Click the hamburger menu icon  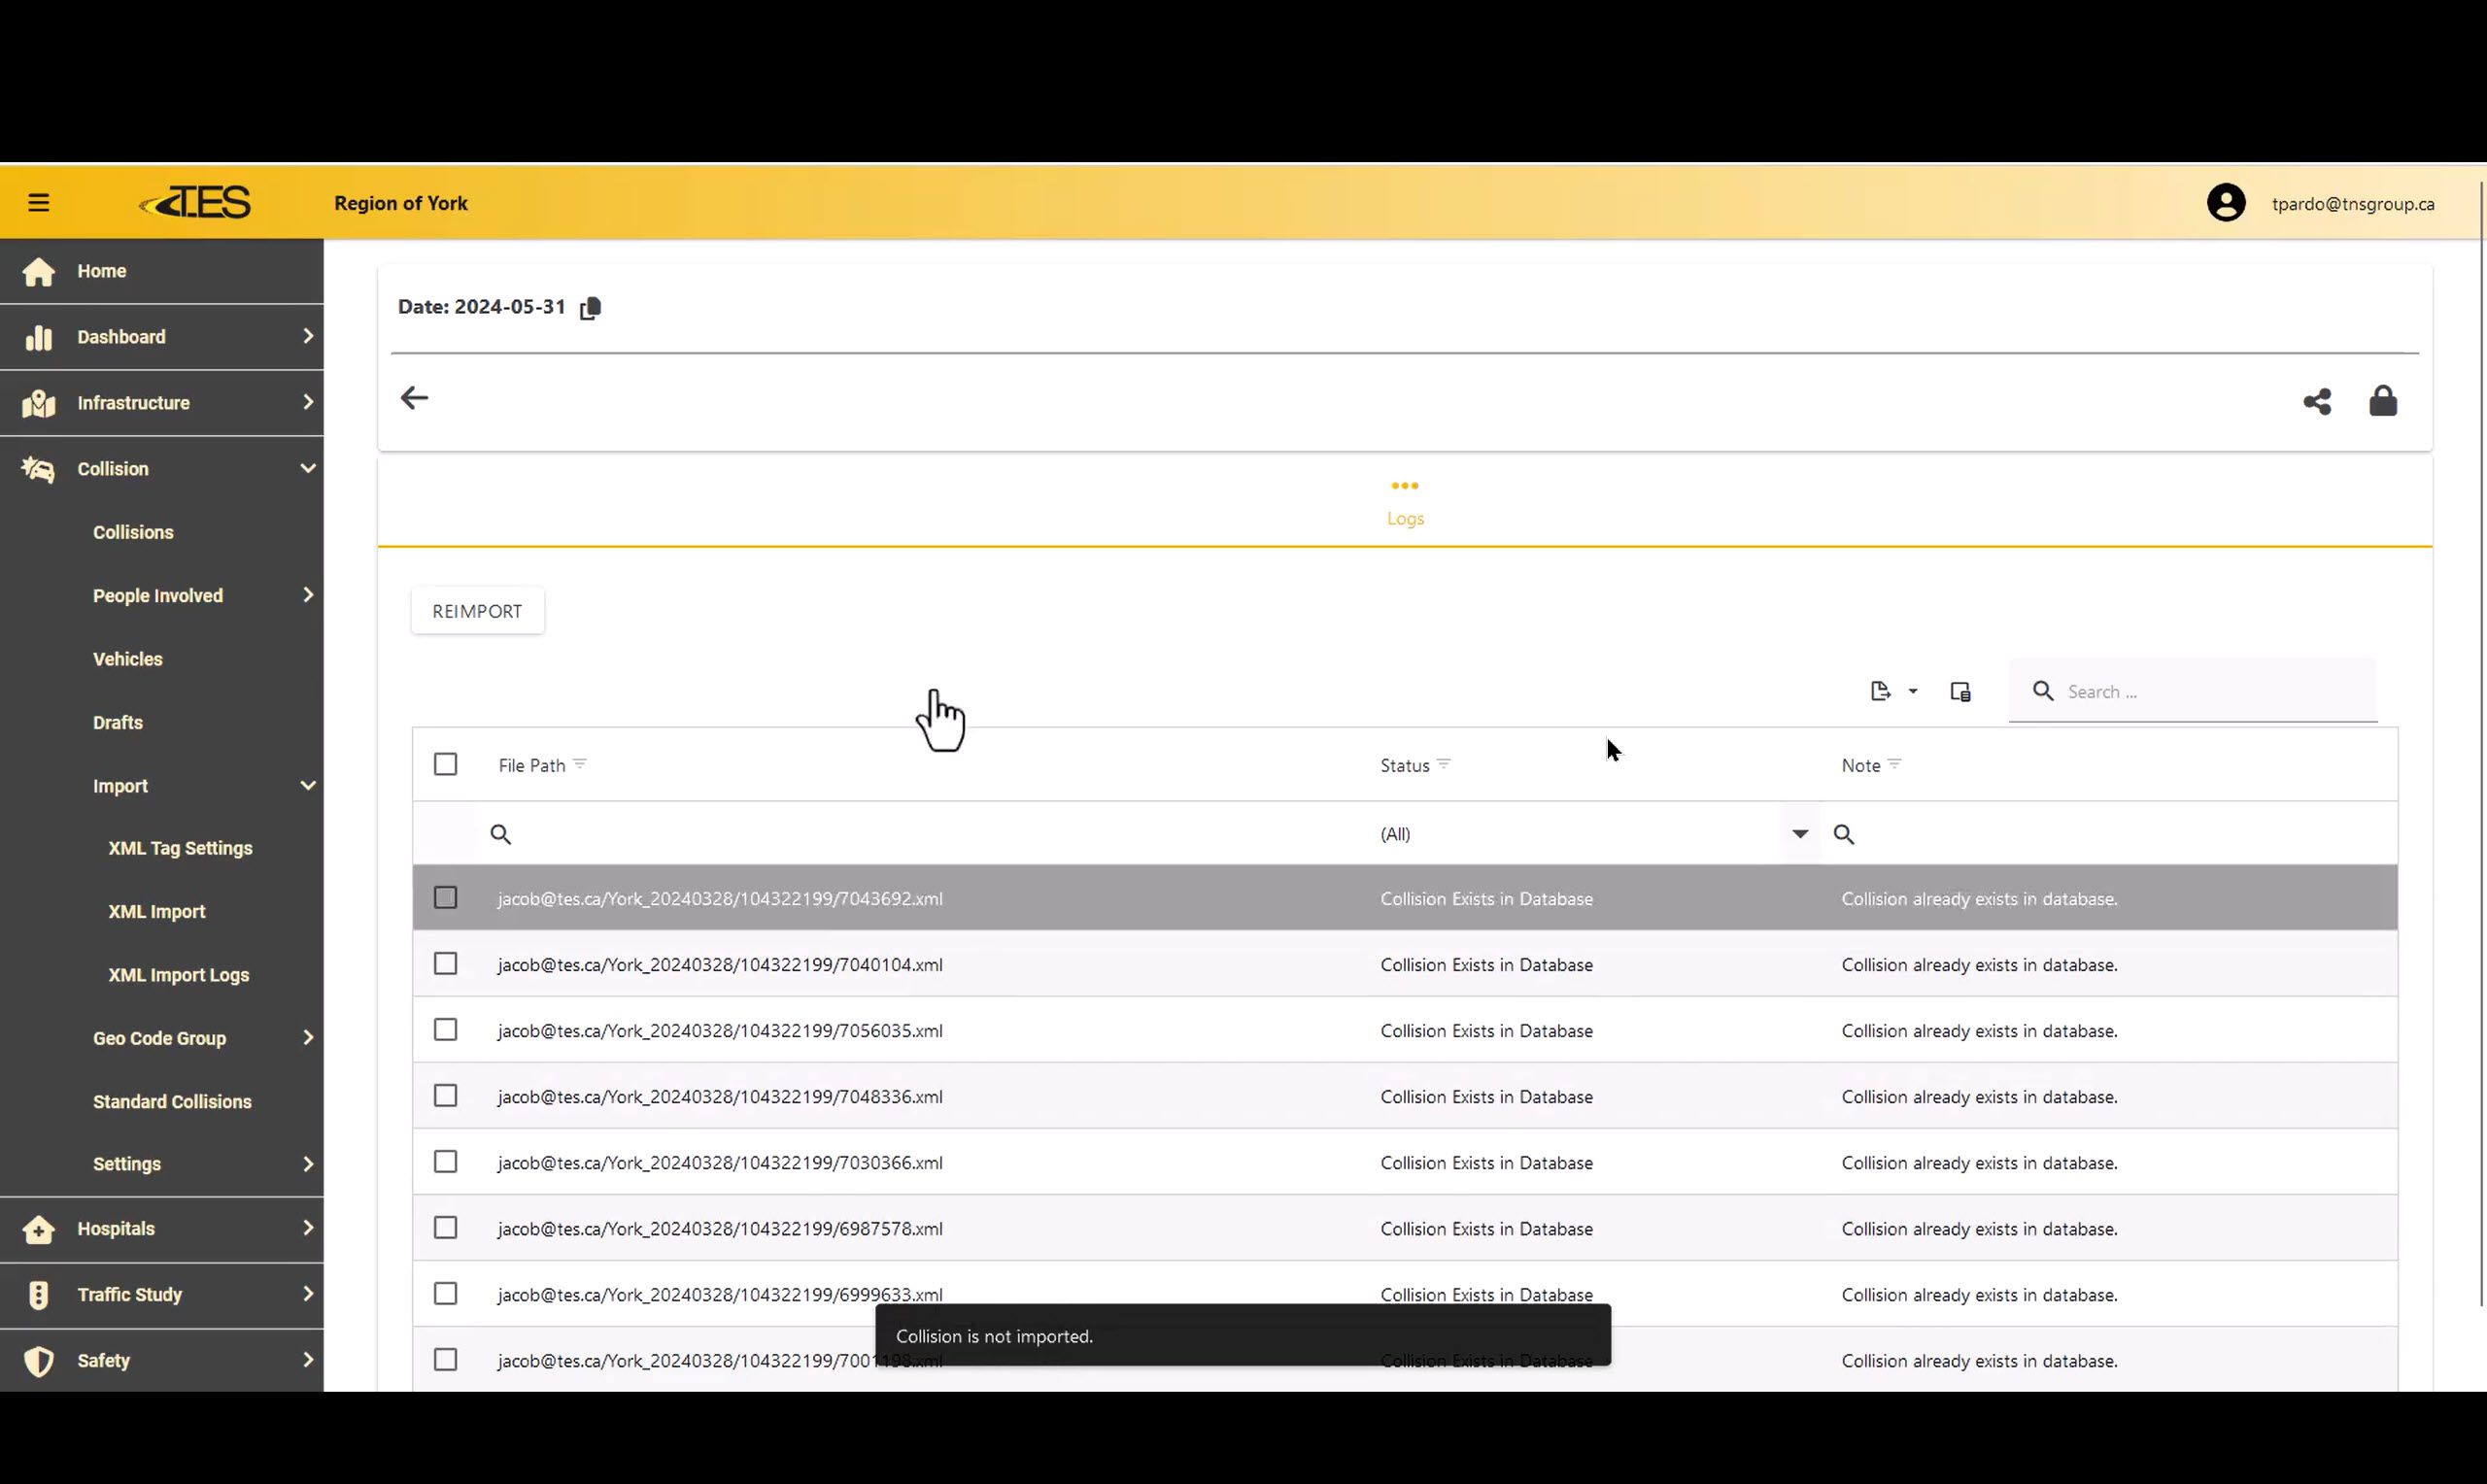pyautogui.click(x=39, y=203)
